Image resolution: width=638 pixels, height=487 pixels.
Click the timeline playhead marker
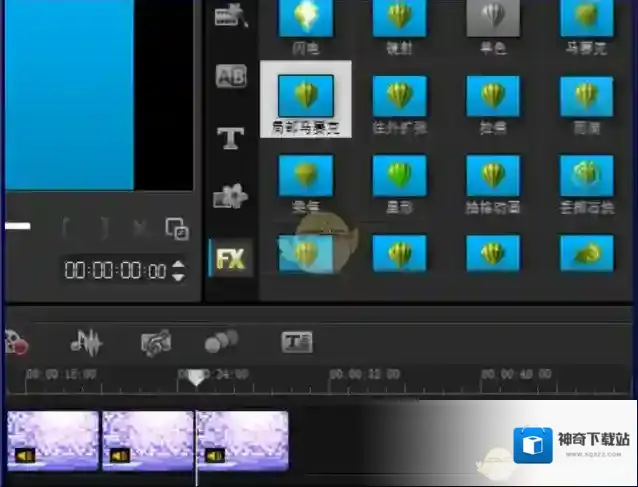click(x=197, y=378)
